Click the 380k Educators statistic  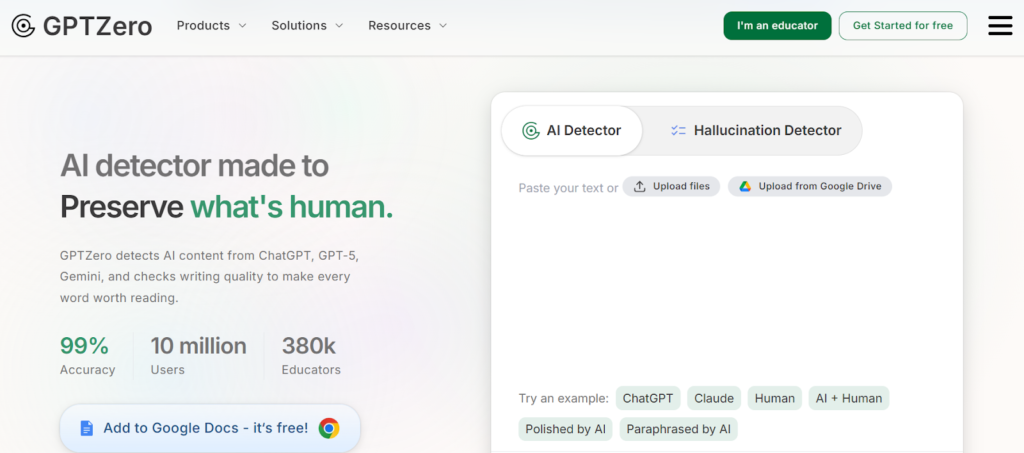click(x=311, y=356)
